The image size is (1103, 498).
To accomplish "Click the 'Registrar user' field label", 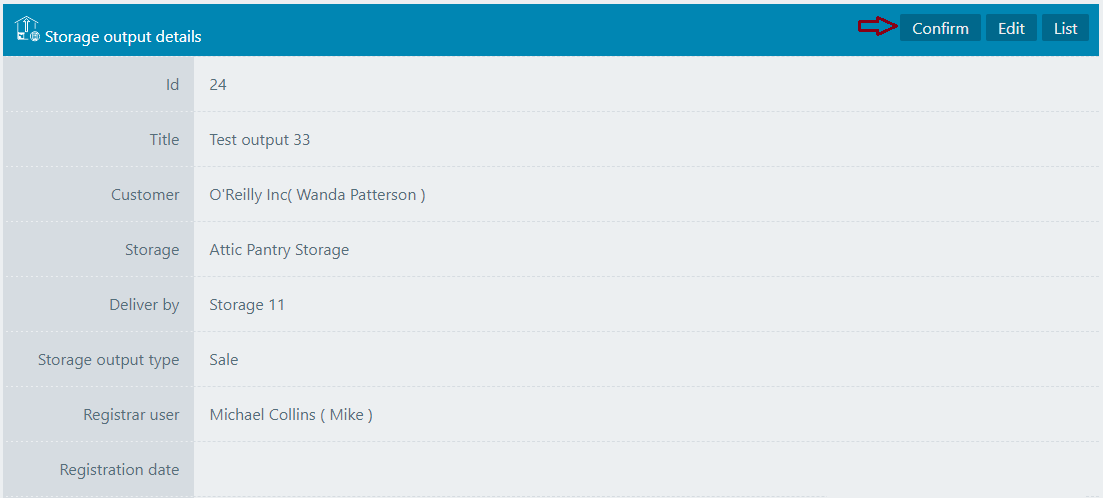I will 131,415.
